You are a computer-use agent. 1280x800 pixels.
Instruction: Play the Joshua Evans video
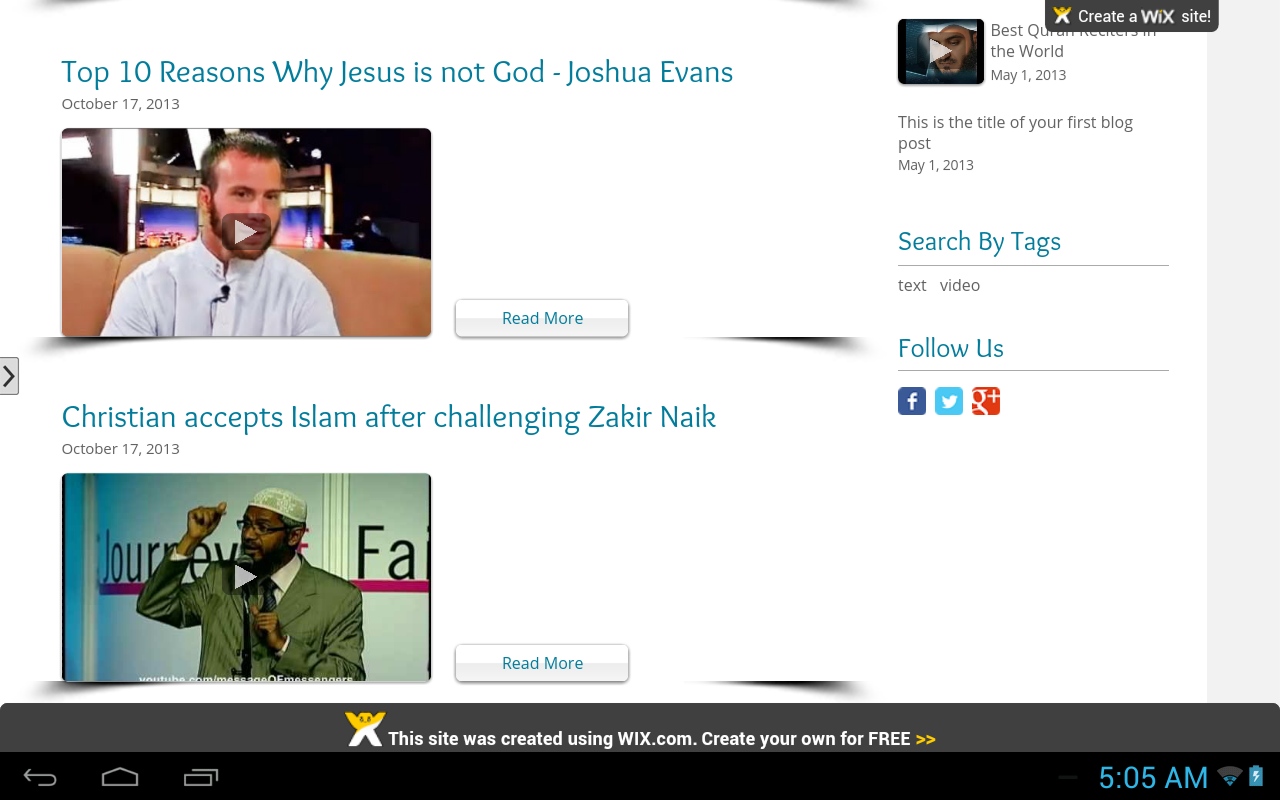(x=246, y=232)
